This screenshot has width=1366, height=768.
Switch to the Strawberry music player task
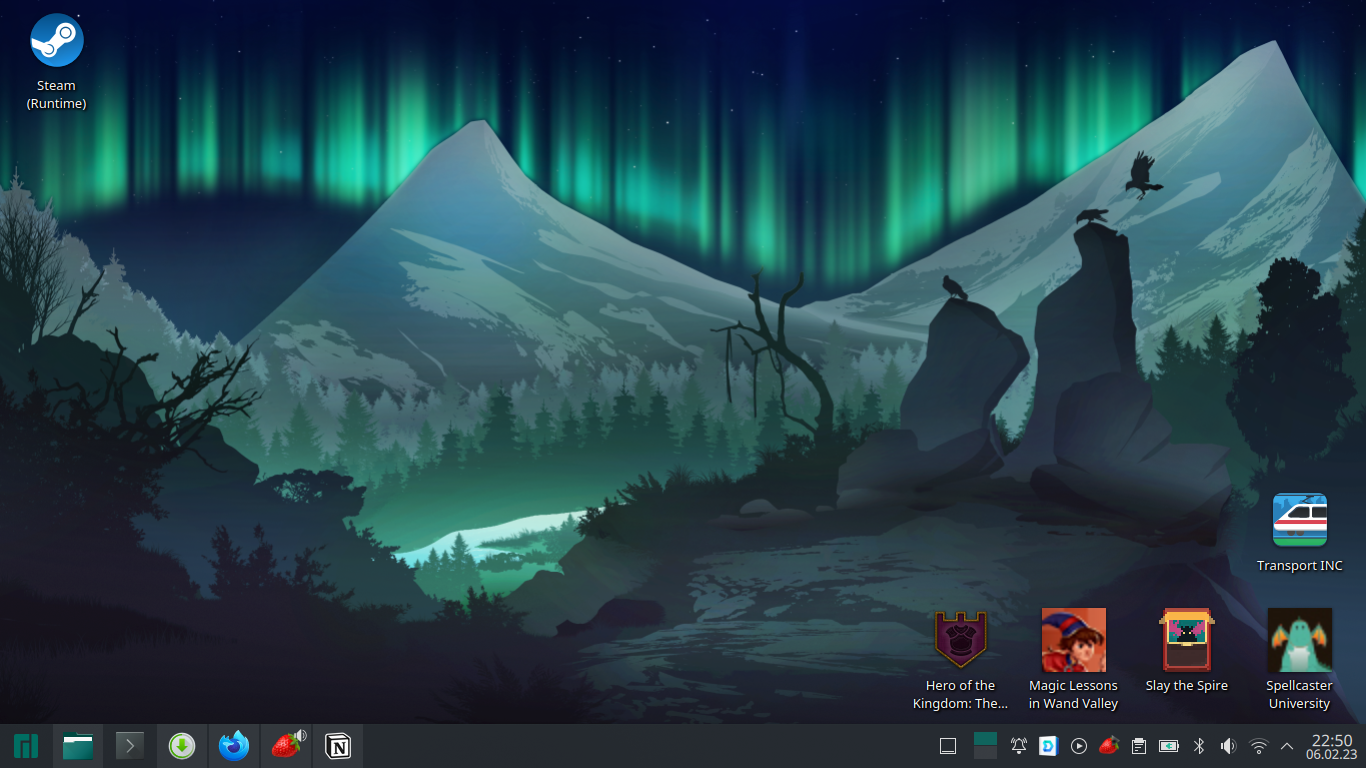(x=285, y=746)
